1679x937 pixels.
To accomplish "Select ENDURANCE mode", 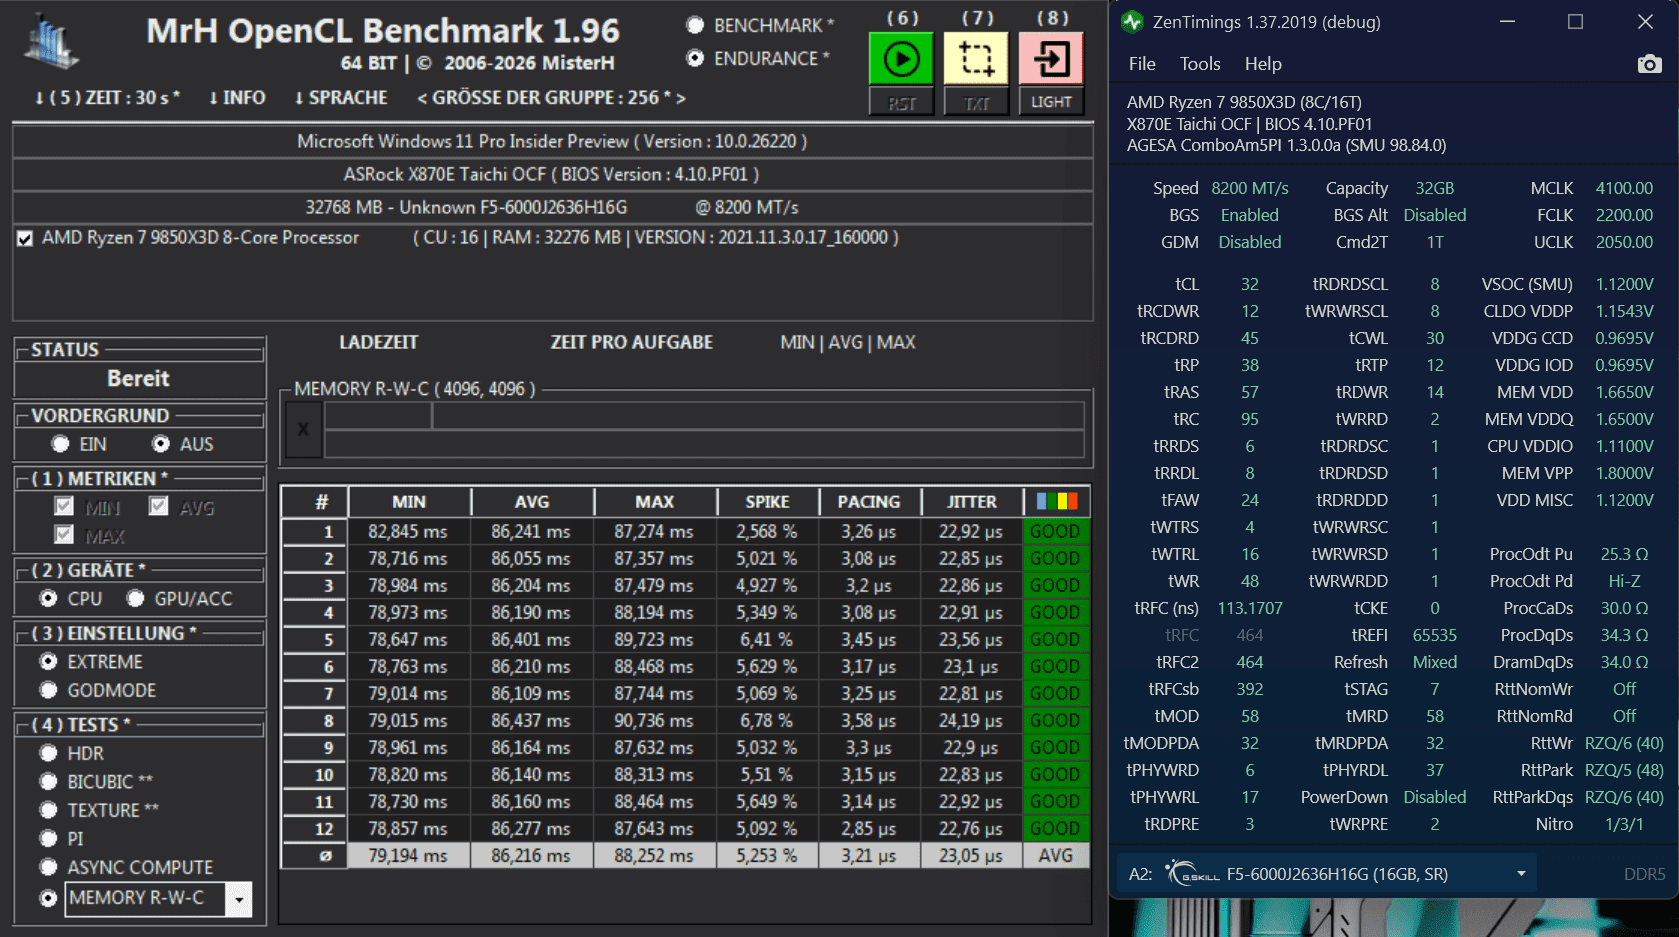I will click(x=695, y=58).
